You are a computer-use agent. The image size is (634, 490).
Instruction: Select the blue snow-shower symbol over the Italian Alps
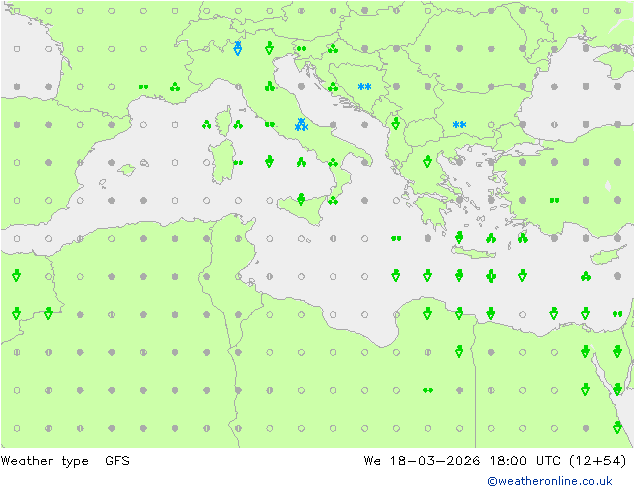pyautogui.click(x=238, y=48)
